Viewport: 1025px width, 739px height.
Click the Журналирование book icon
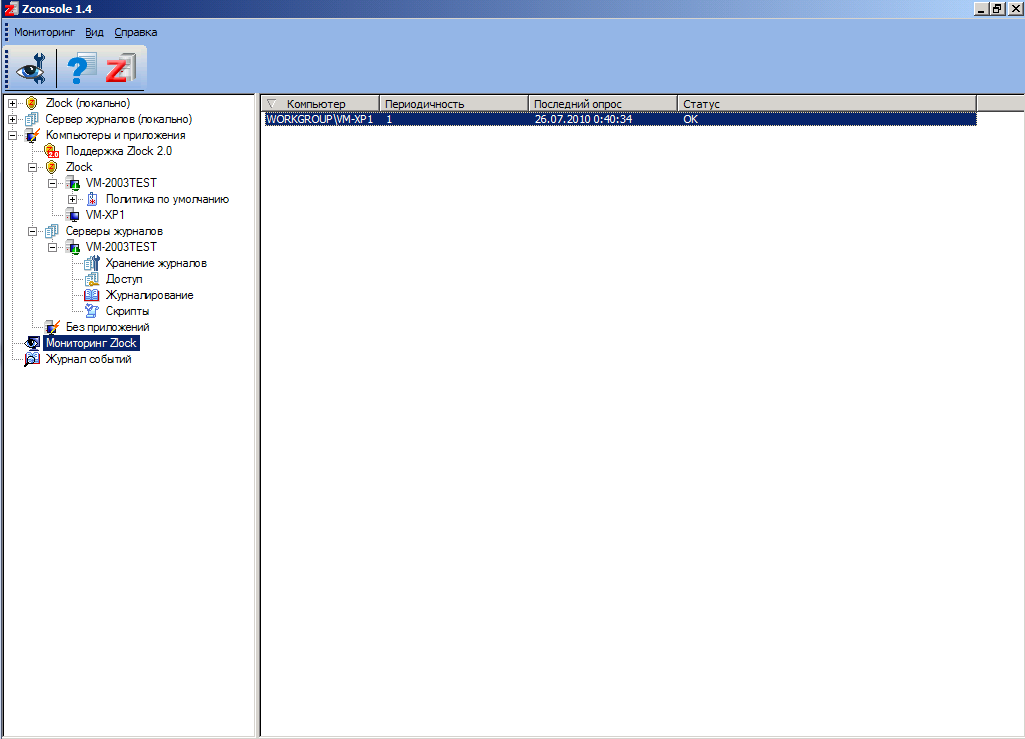(x=92, y=296)
